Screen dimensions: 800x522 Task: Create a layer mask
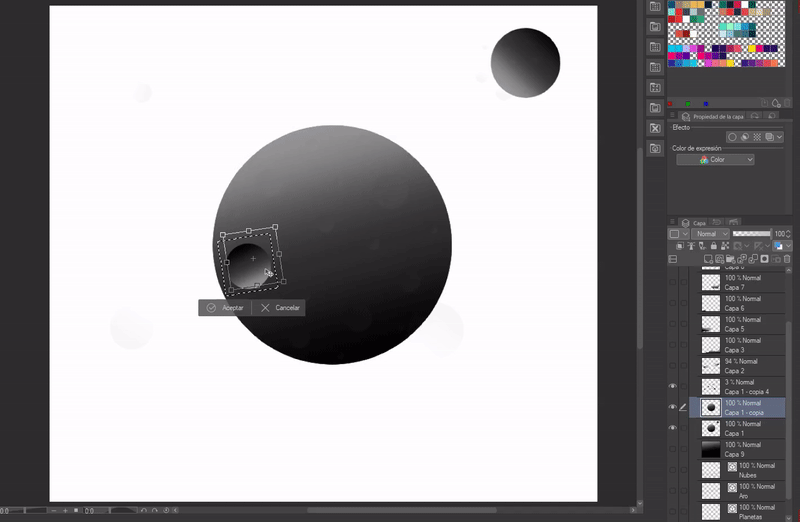click(764, 259)
